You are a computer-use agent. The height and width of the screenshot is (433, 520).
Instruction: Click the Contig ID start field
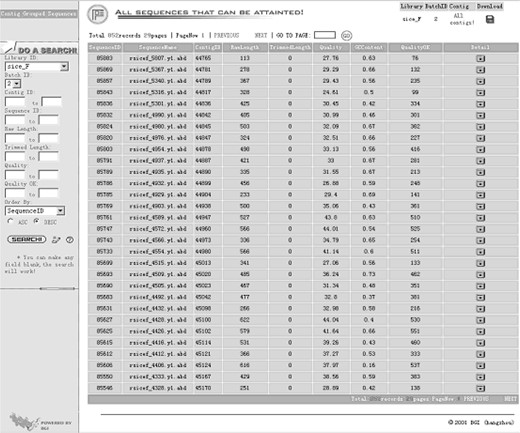[15, 102]
